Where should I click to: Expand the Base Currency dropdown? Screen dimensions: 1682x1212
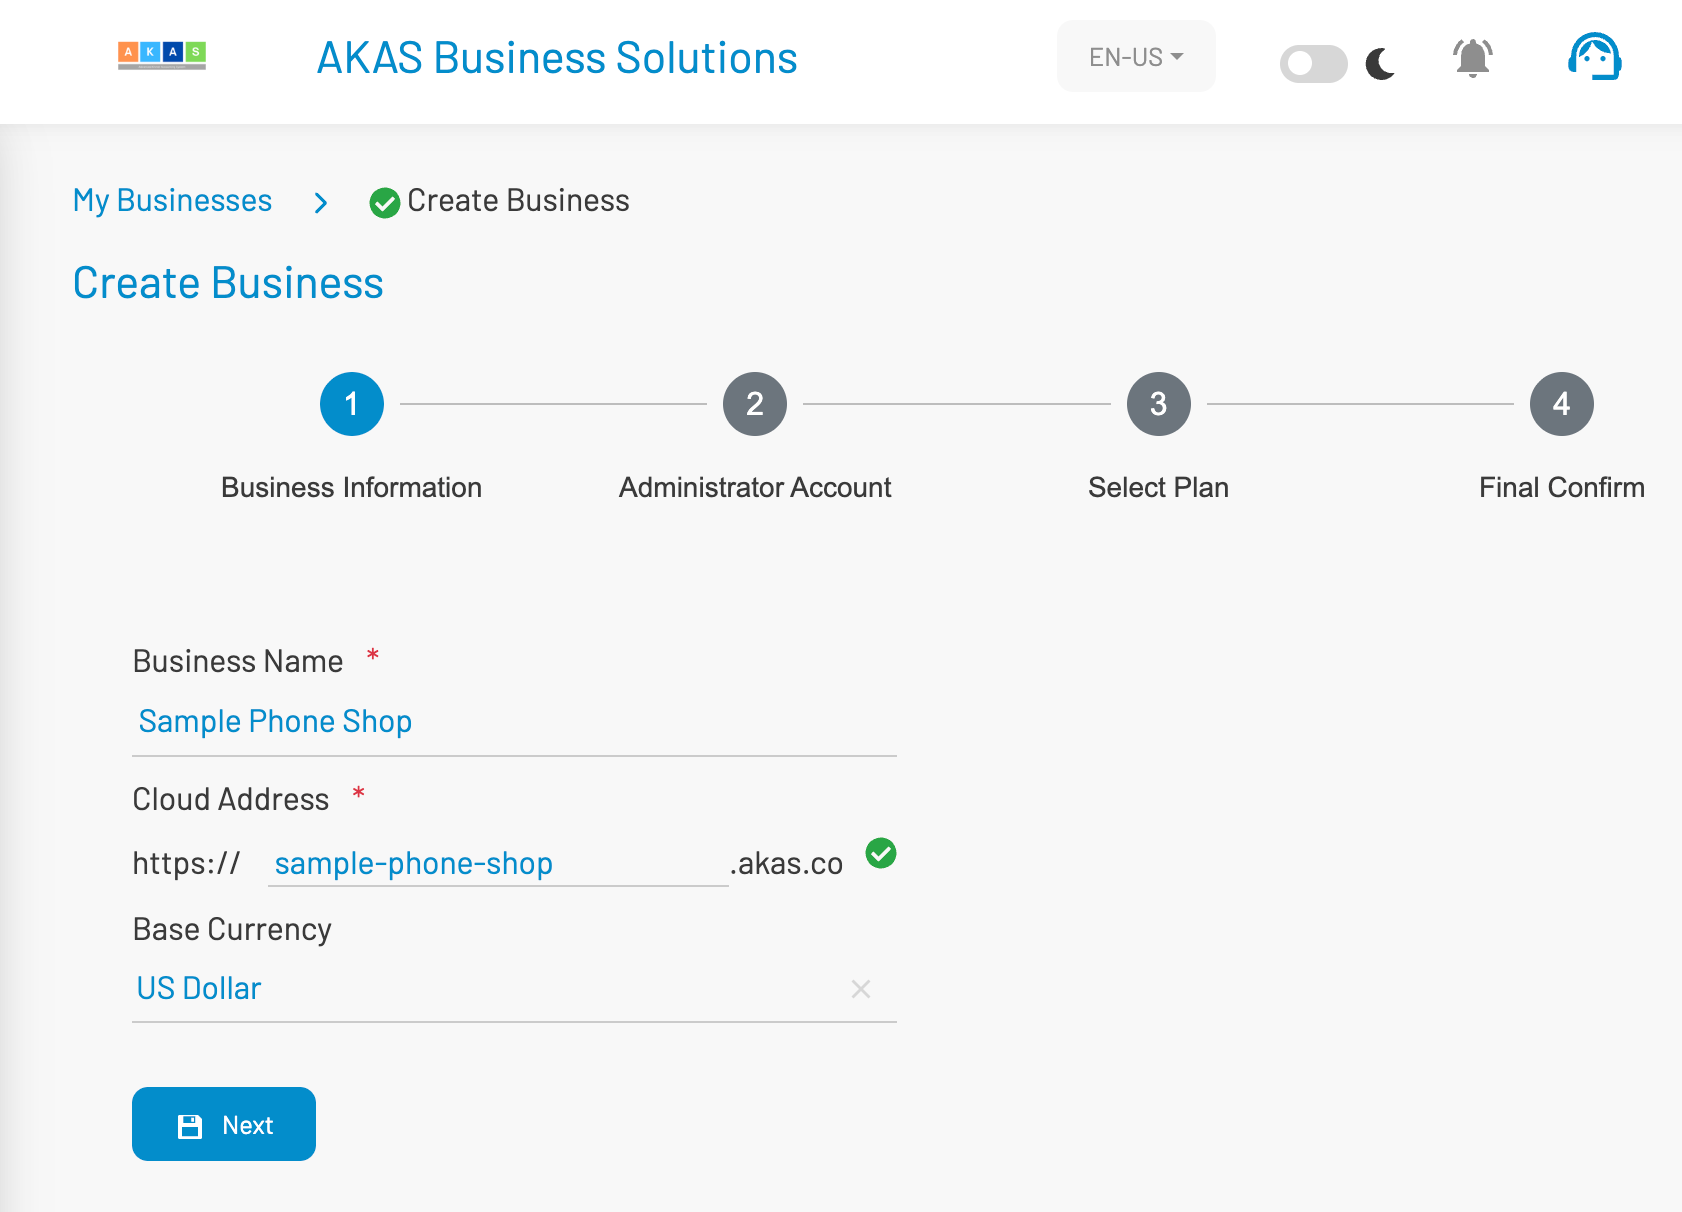click(490, 989)
